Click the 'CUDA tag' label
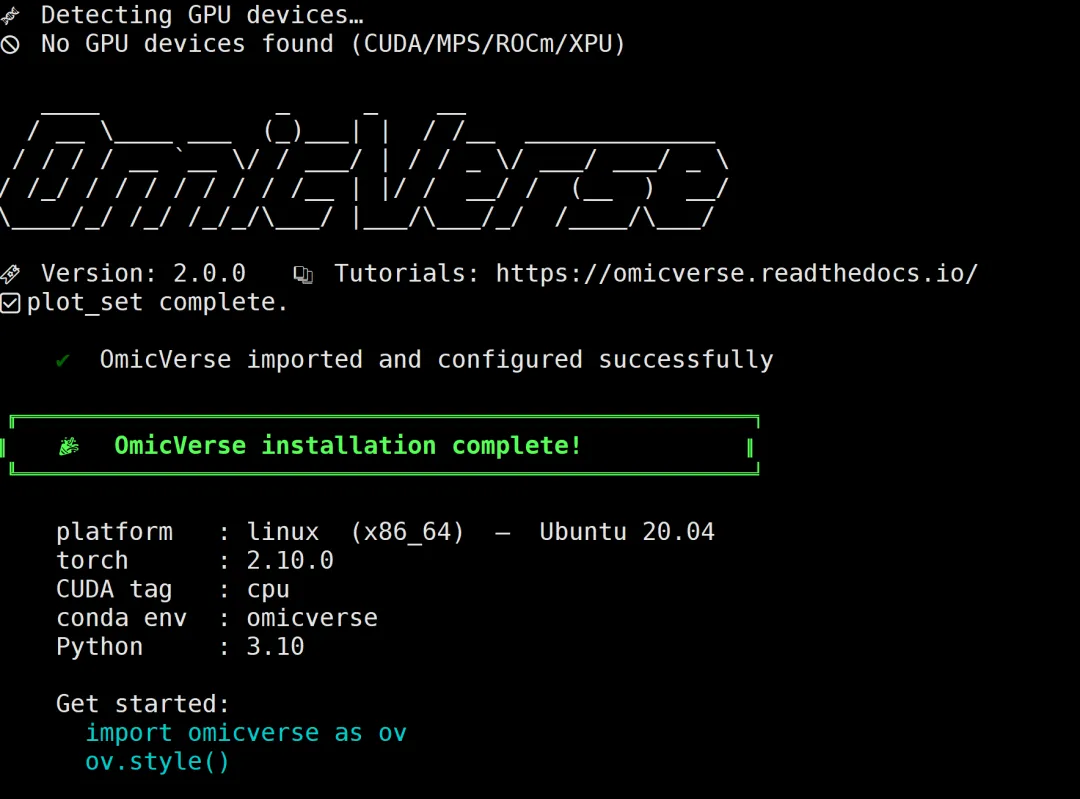Screen dimensions: 1080x799 click(114, 590)
